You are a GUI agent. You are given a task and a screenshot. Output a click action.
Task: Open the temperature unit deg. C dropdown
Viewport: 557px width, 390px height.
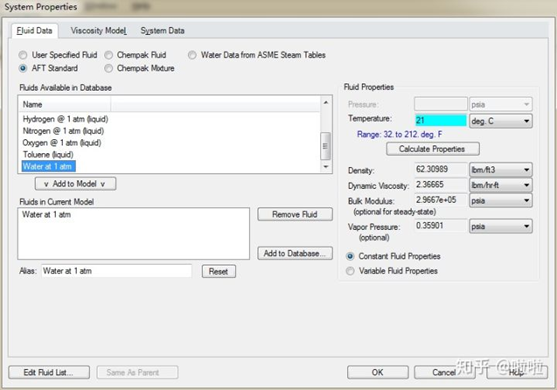click(x=501, y=121)
